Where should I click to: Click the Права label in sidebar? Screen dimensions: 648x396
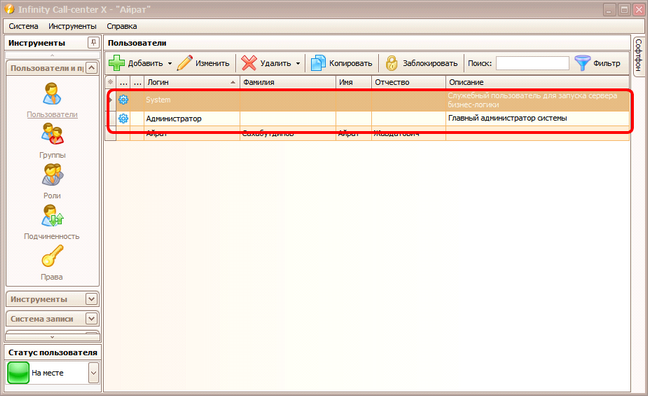52,277
